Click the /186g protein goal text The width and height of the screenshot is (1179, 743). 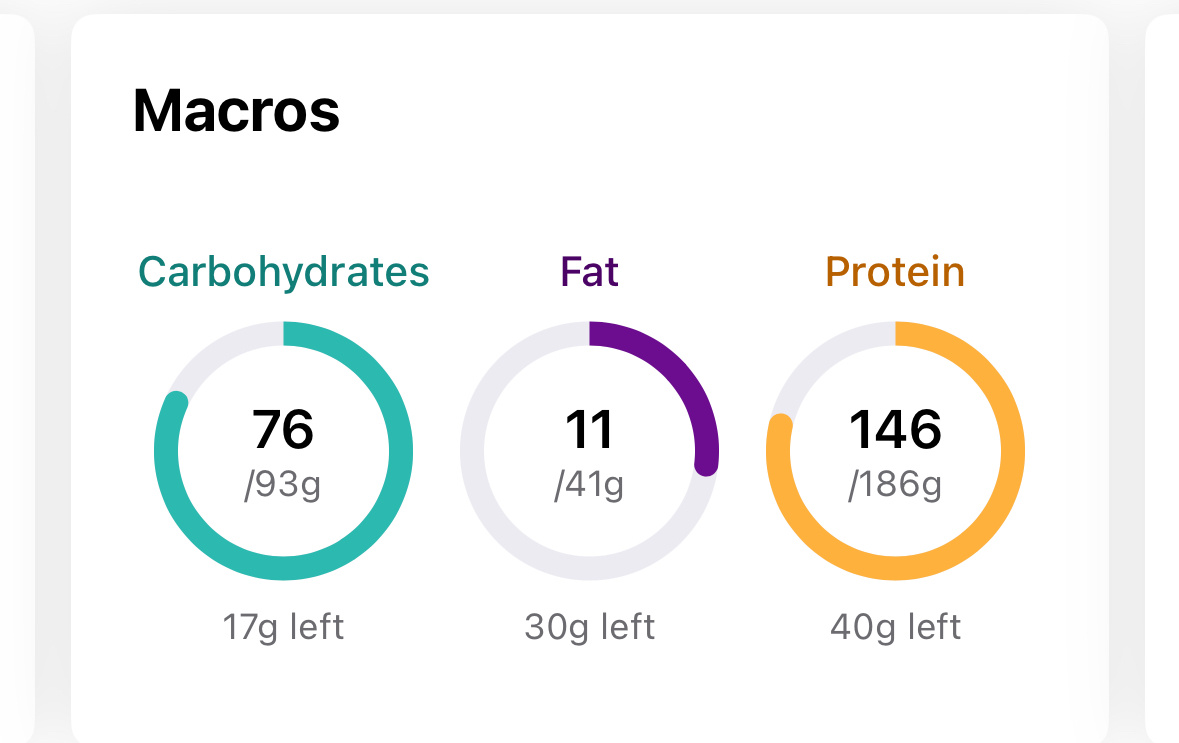pos(895,484)
